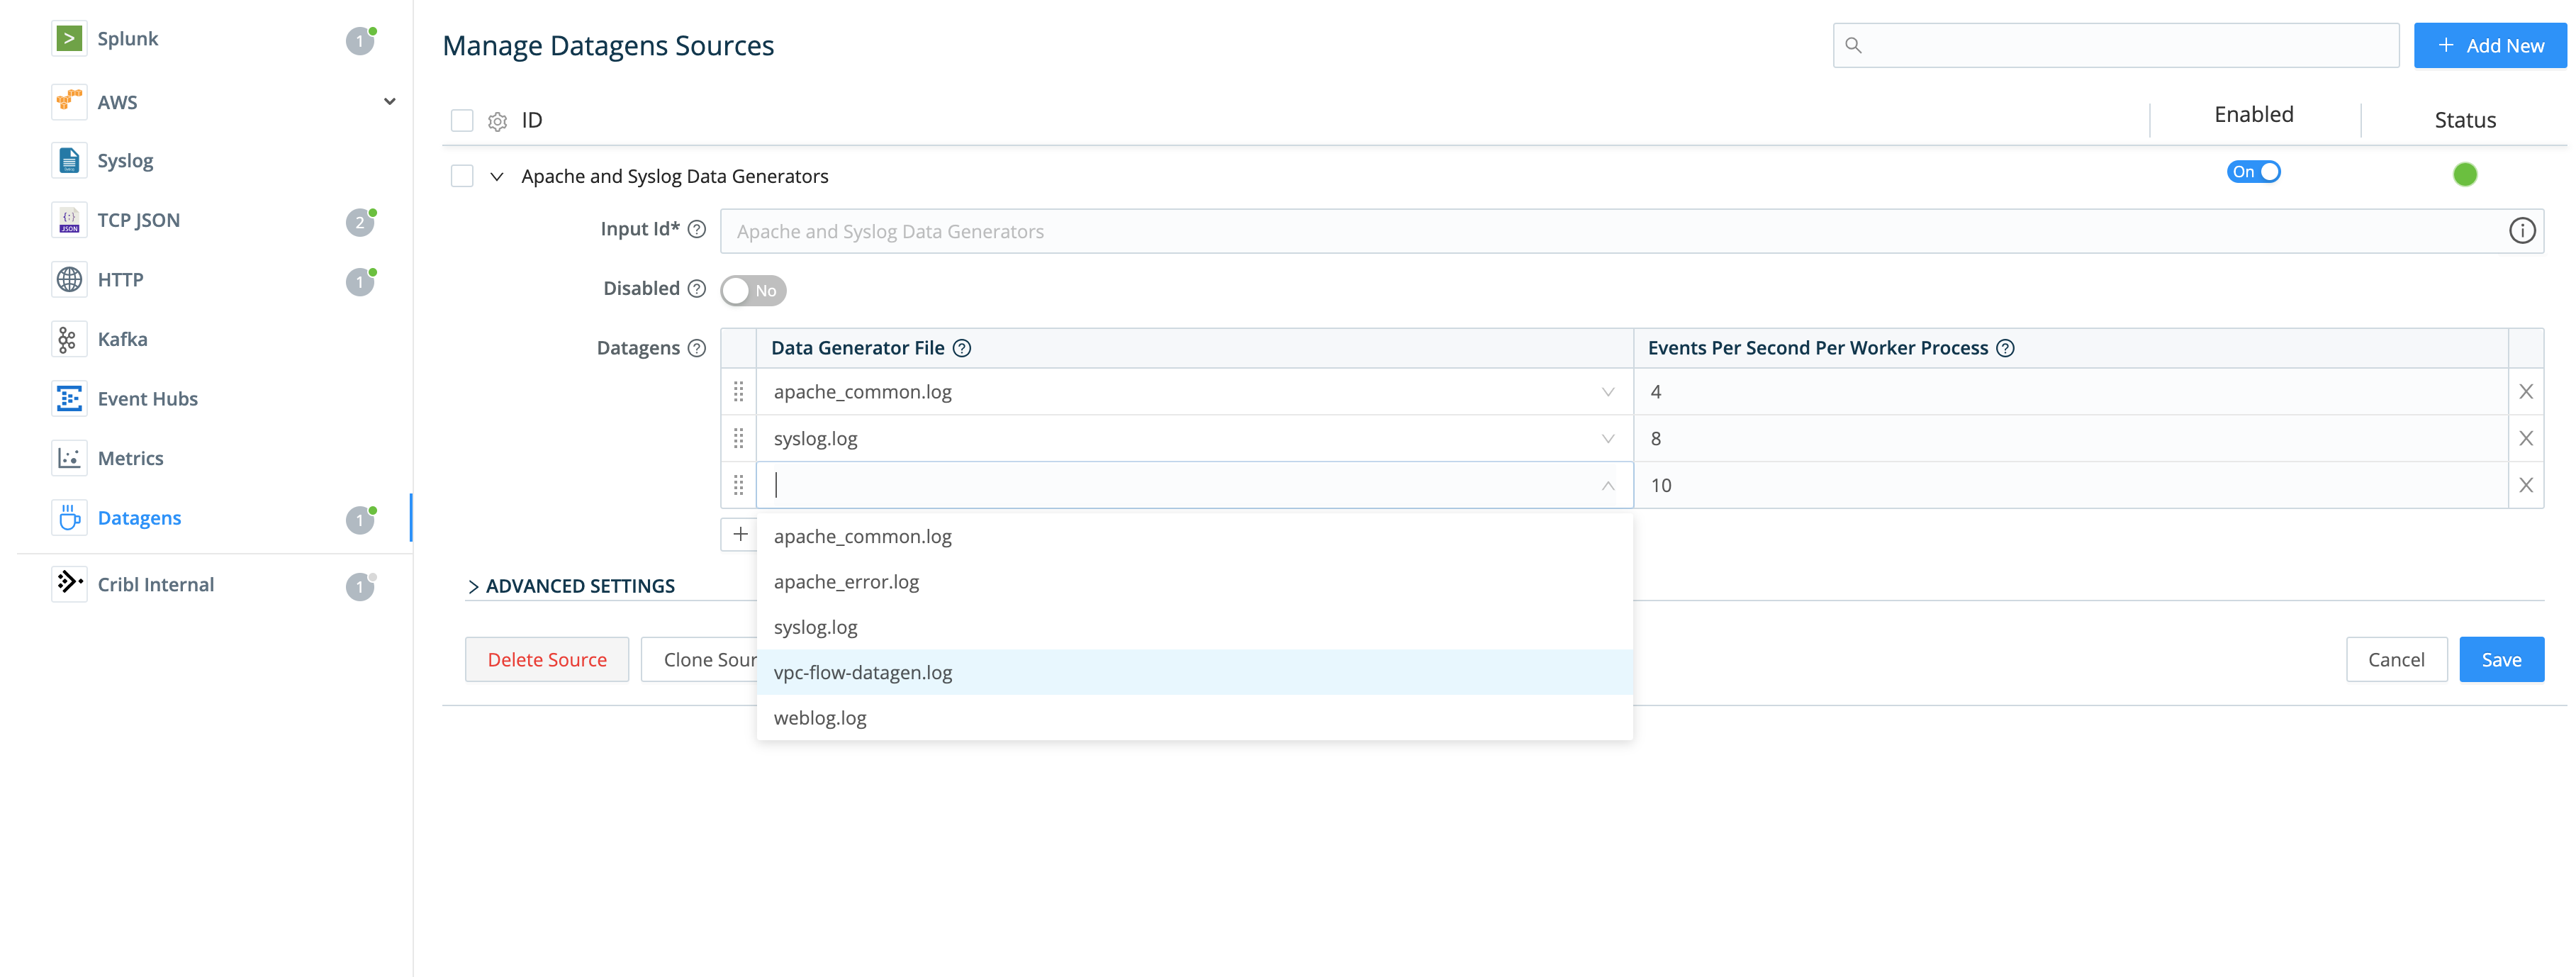Click the Kafka source icon
This screenshot has width=2576, height=977.
(x=68, y=340)
